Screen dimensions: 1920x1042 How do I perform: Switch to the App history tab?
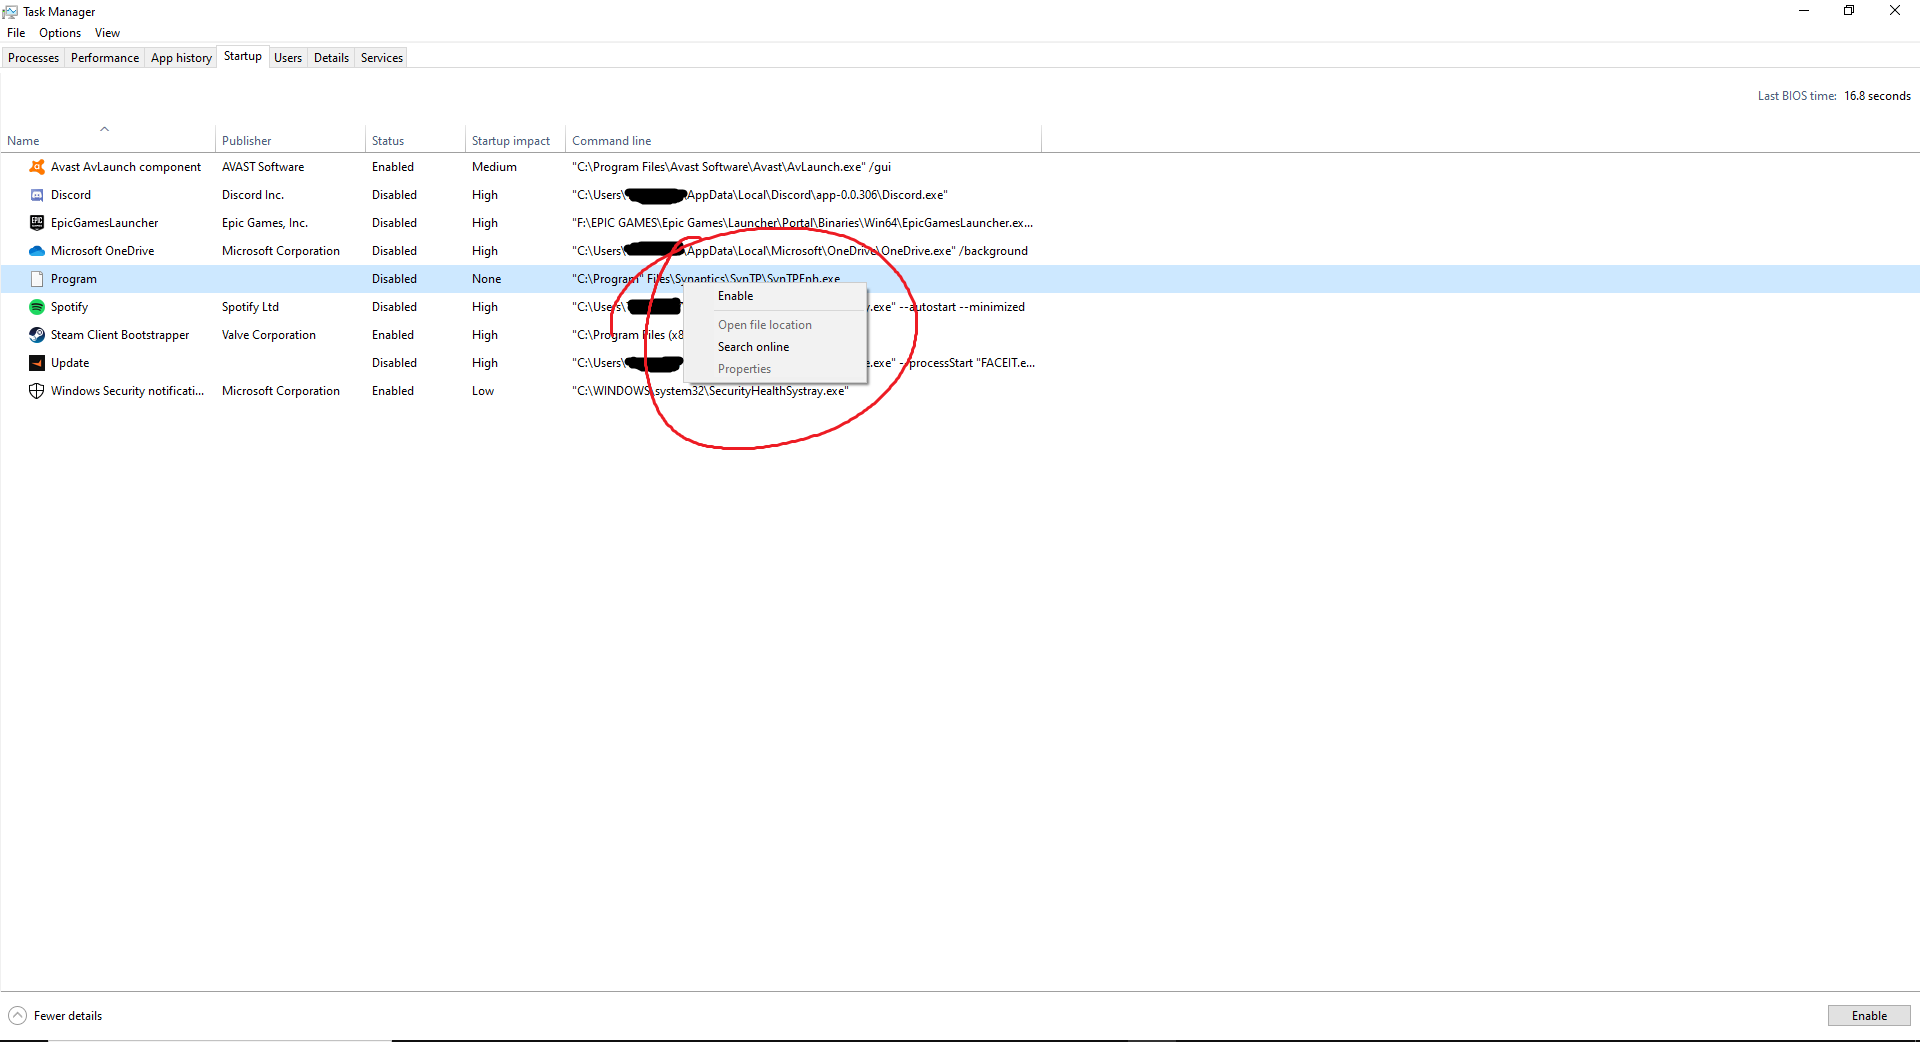[181, 58]
